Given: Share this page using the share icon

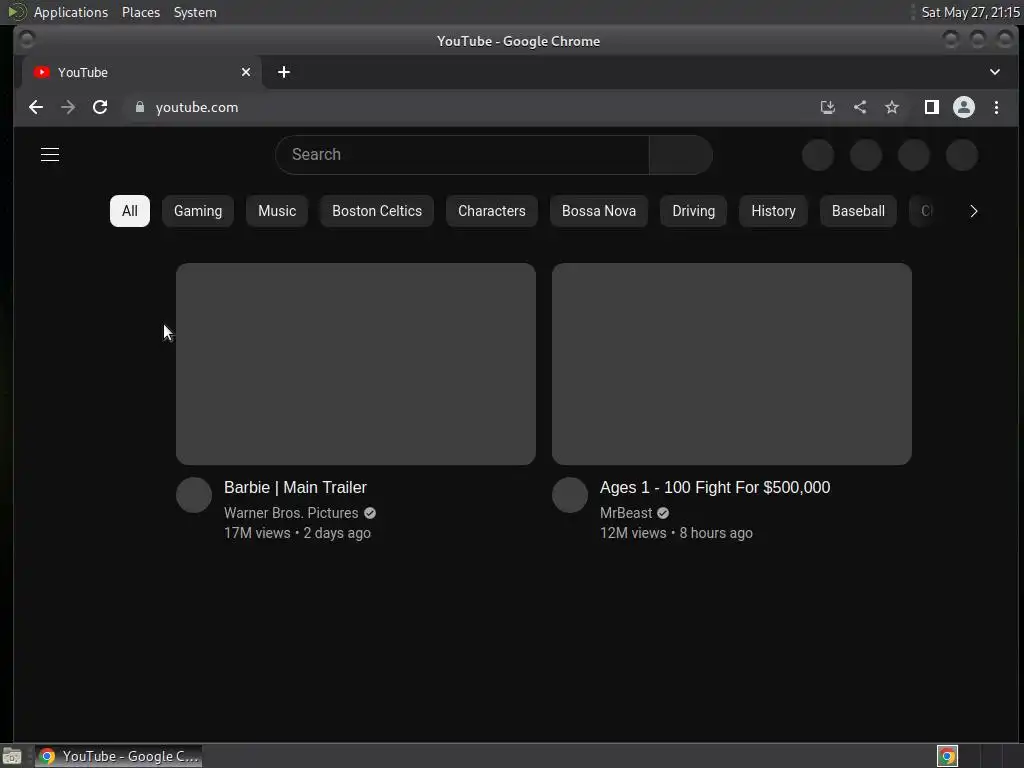Looking at the screenshot, I should (859, 107).
